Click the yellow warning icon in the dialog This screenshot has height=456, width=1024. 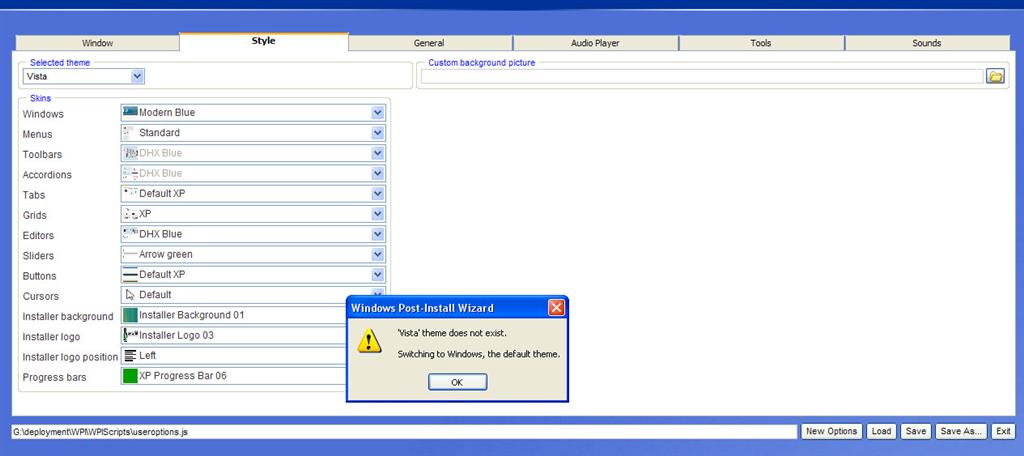[369, 341]
